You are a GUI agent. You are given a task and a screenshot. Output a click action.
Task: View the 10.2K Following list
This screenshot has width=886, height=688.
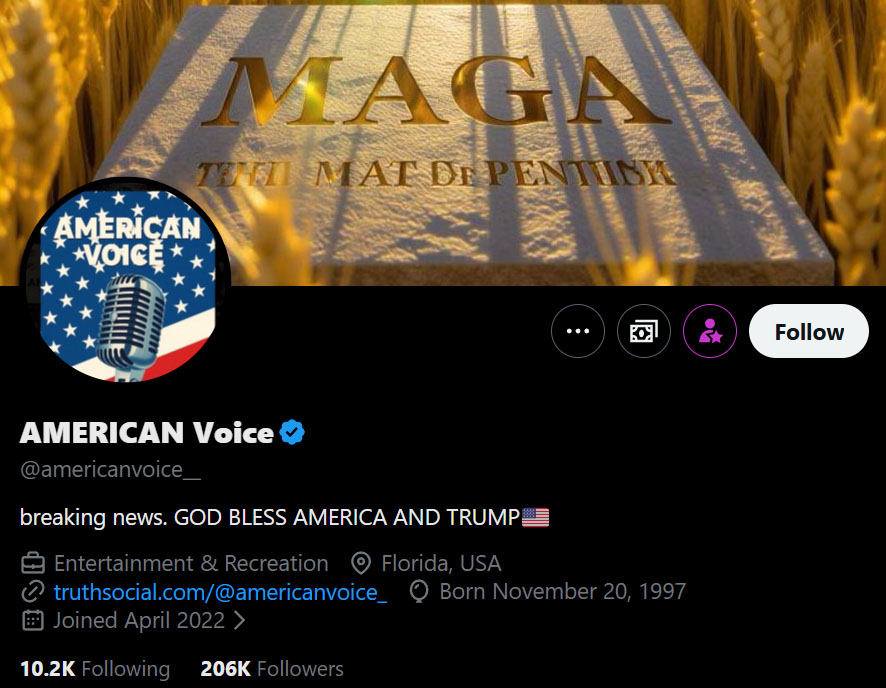pos(95,669)
